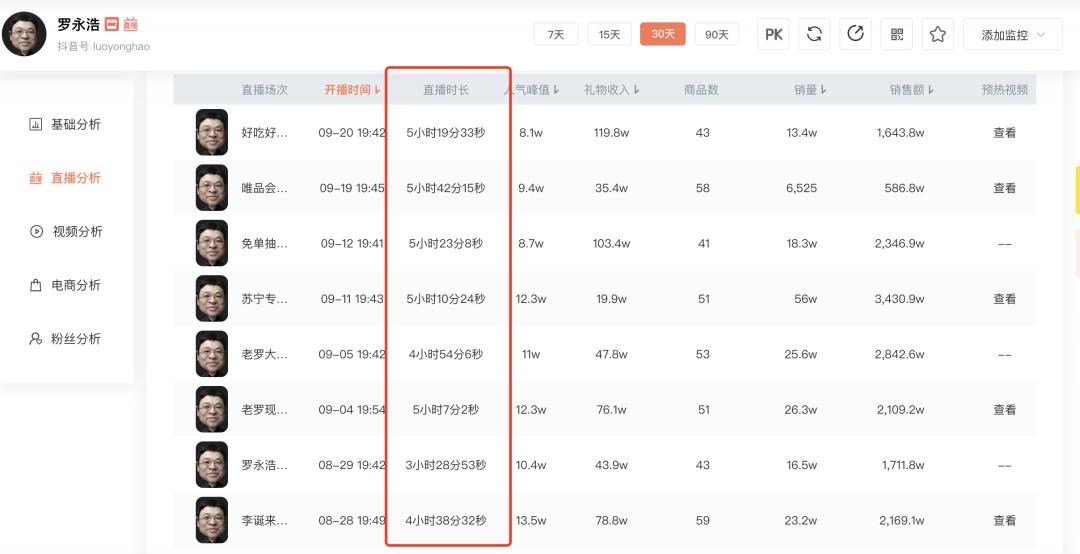Open 粉丝分析 person icon menu item
The height and width of the screenshot is (554, 1080).
(65, 339)
